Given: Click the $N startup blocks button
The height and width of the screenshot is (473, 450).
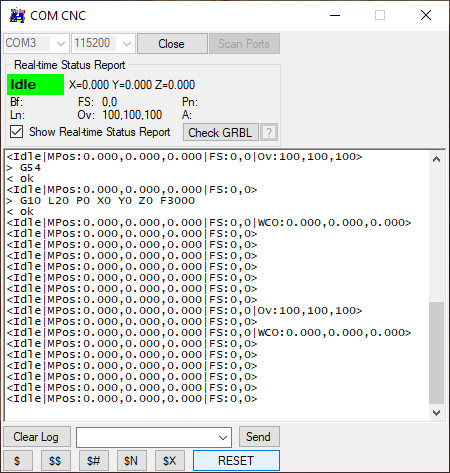Looking at the screenshot, I should point(132,461).
